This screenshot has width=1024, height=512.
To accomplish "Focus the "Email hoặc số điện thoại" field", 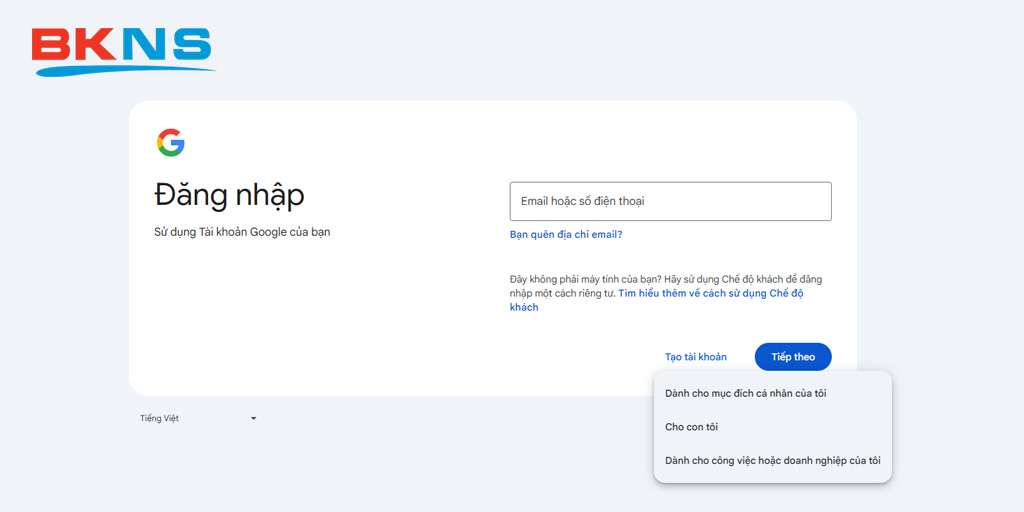I will point(670,201).
